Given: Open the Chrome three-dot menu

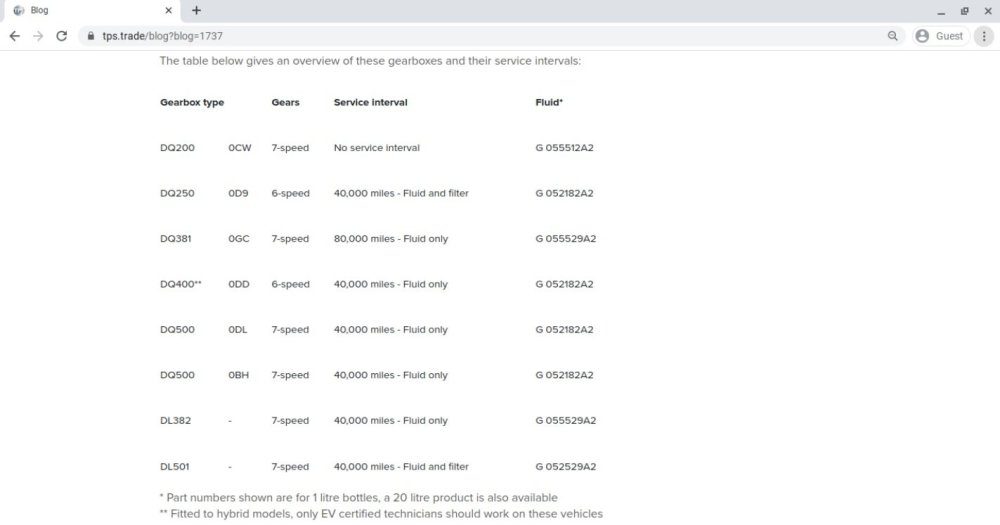Looking at the screenshot, I should point(984,36).
